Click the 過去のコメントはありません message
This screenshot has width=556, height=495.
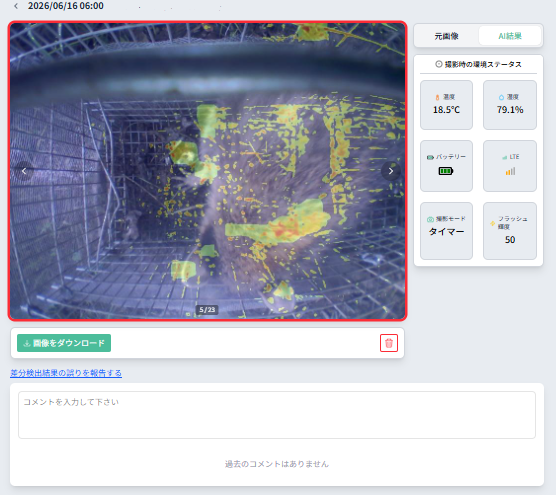[x=277, y=464]
